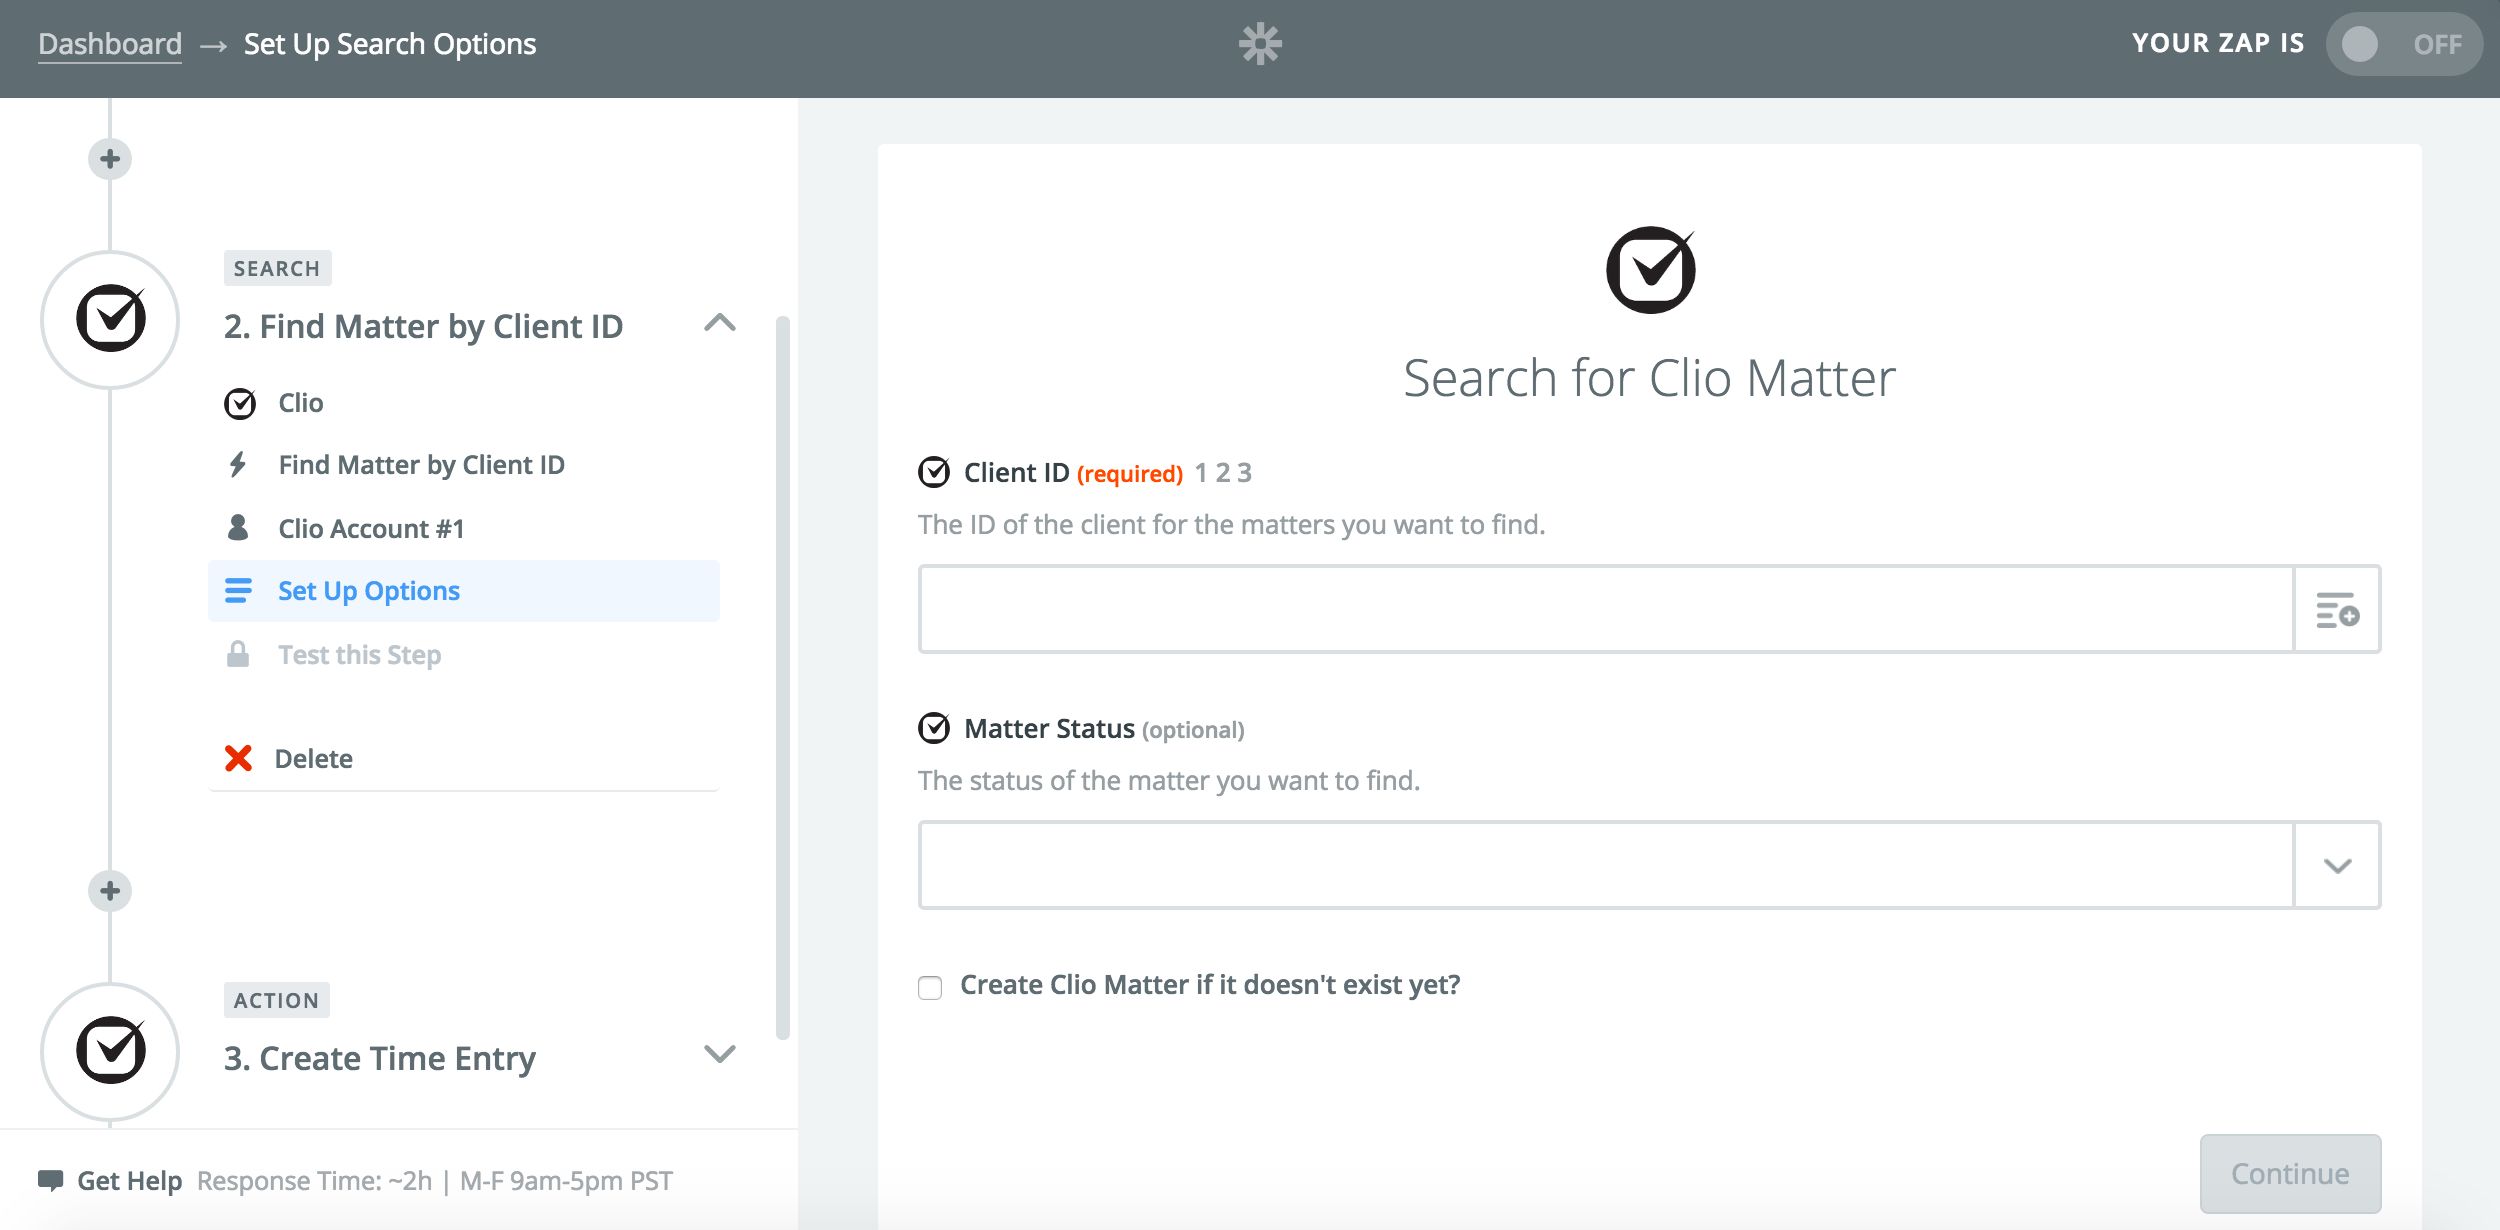
Task: Select Set Up Options menu item
Action: [x=464, y=591]
